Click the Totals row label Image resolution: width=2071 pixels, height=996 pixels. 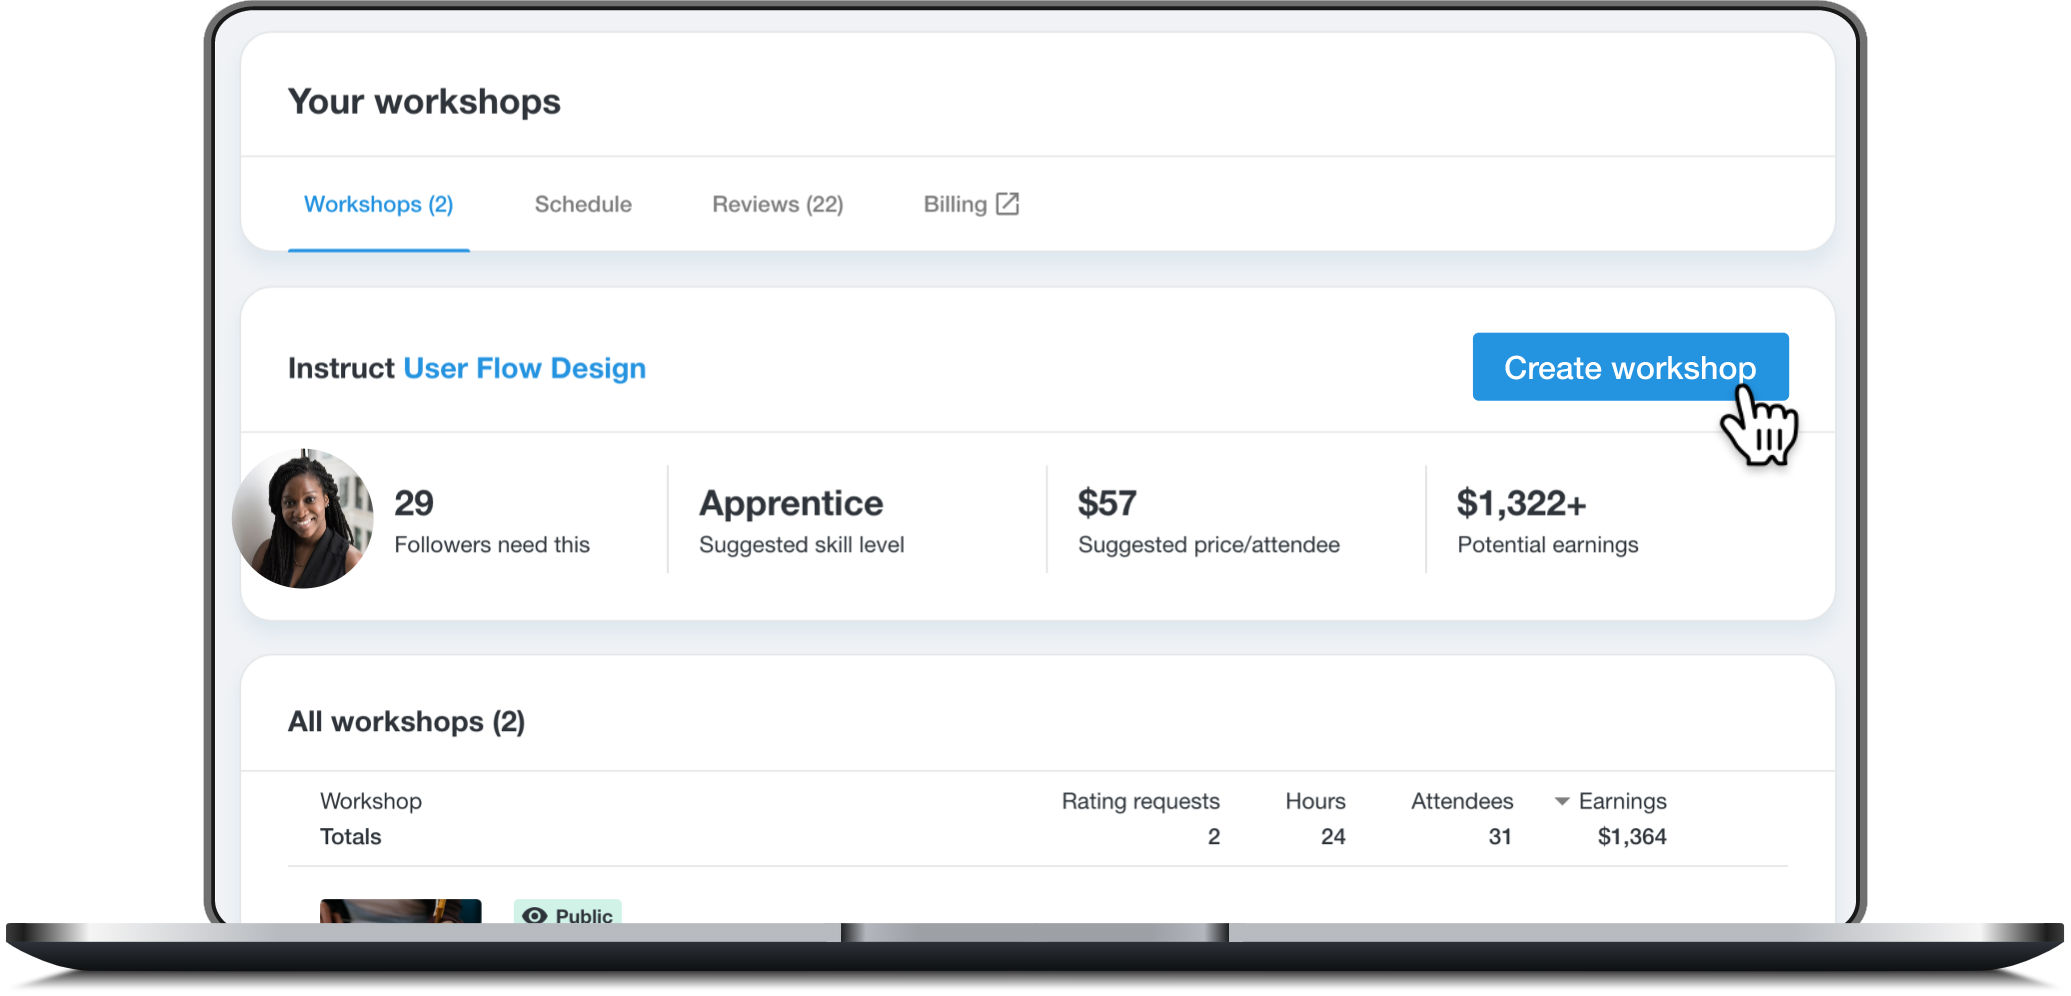350,837
